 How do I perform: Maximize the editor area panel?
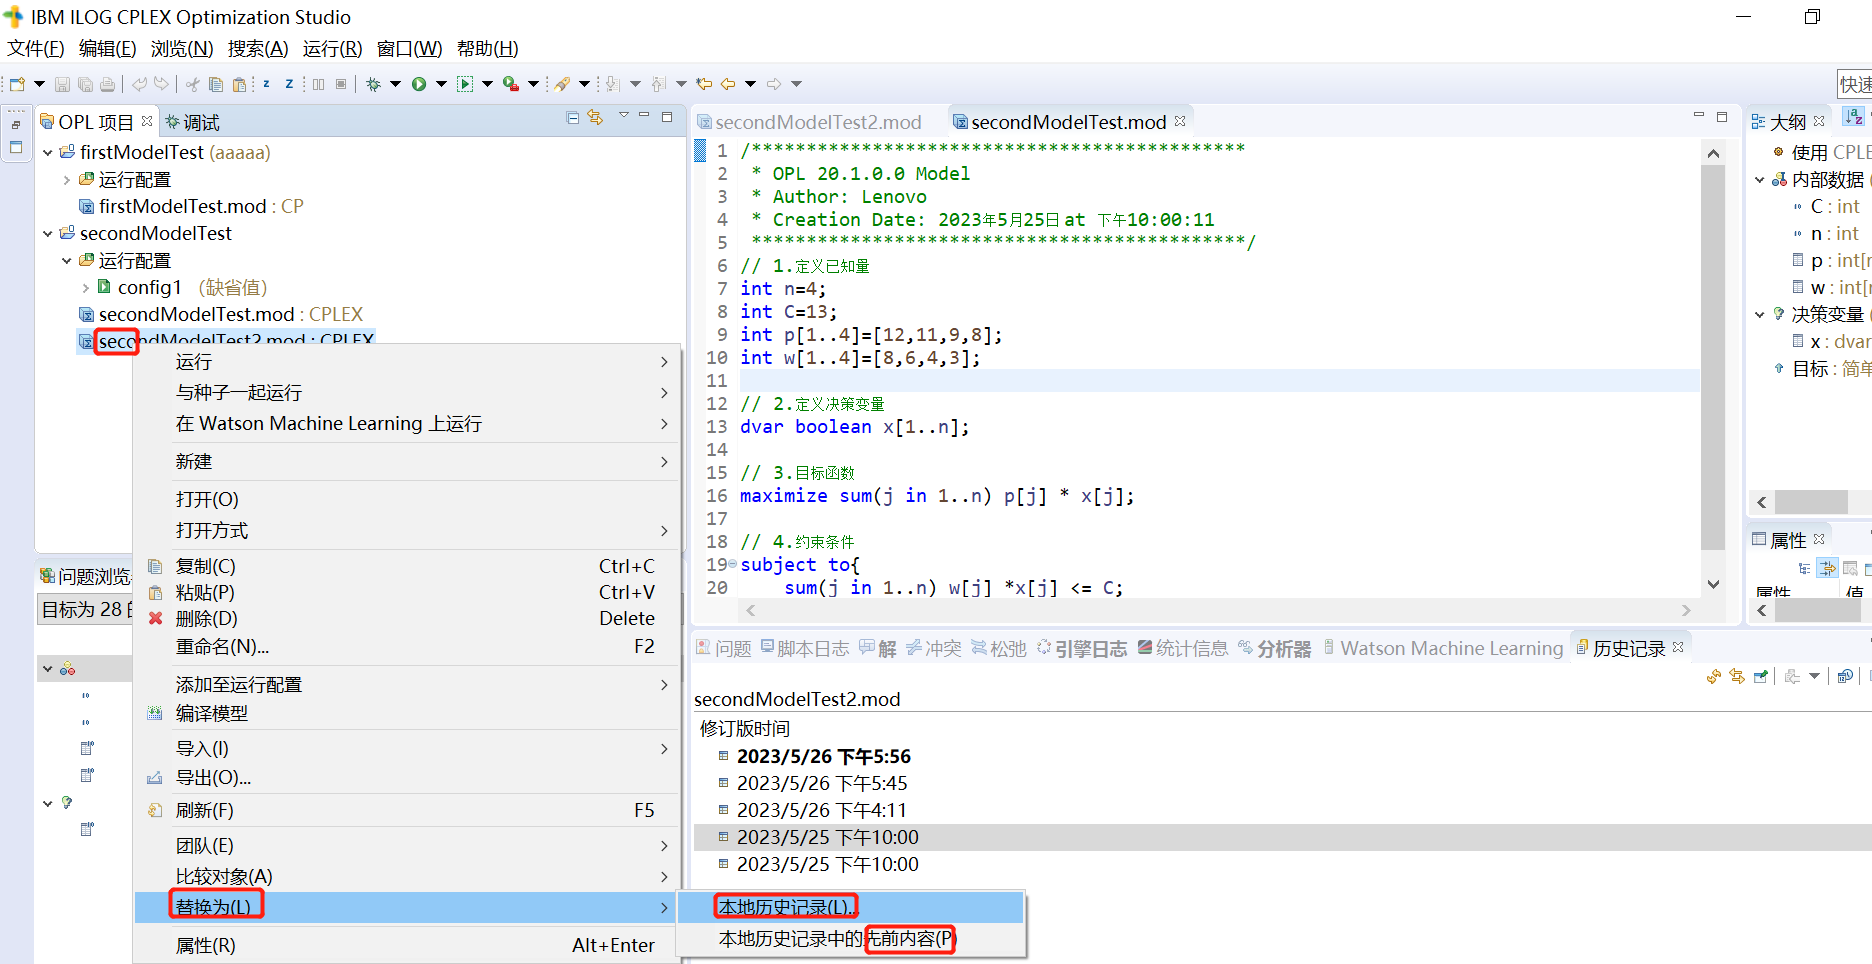tap(1722, 117)
